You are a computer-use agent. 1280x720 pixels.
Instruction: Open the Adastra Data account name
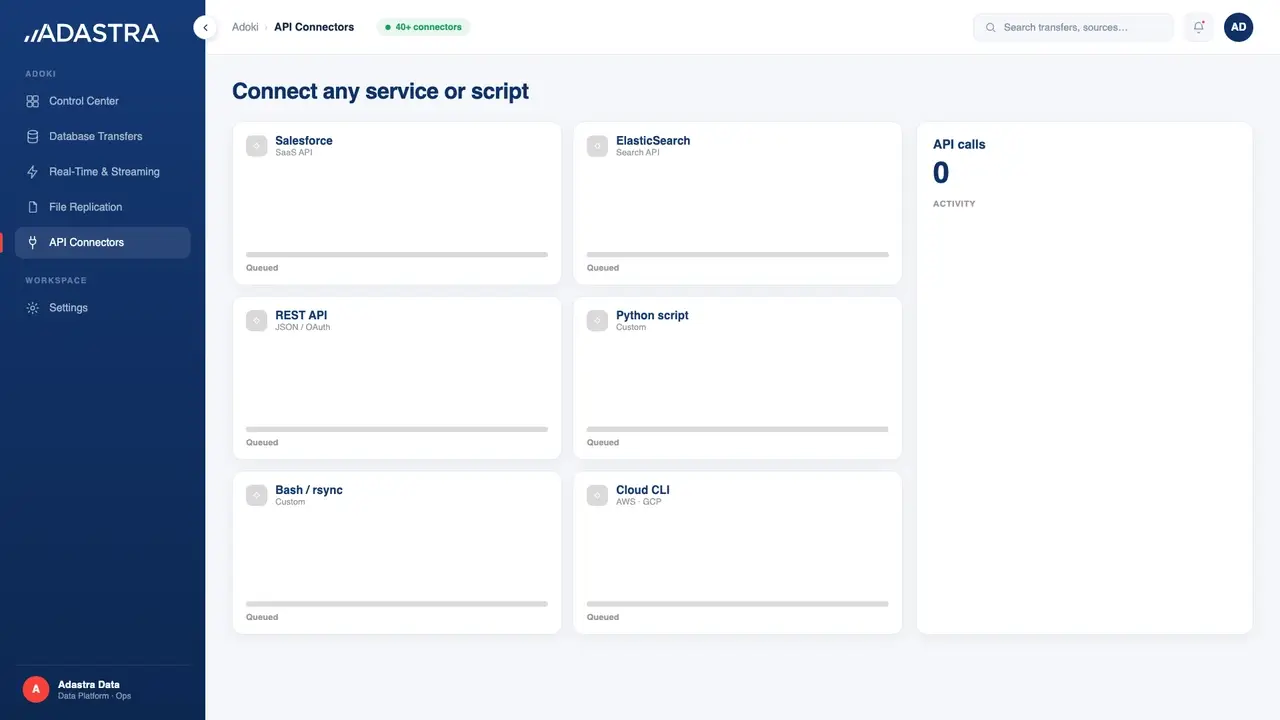(89, 685)
